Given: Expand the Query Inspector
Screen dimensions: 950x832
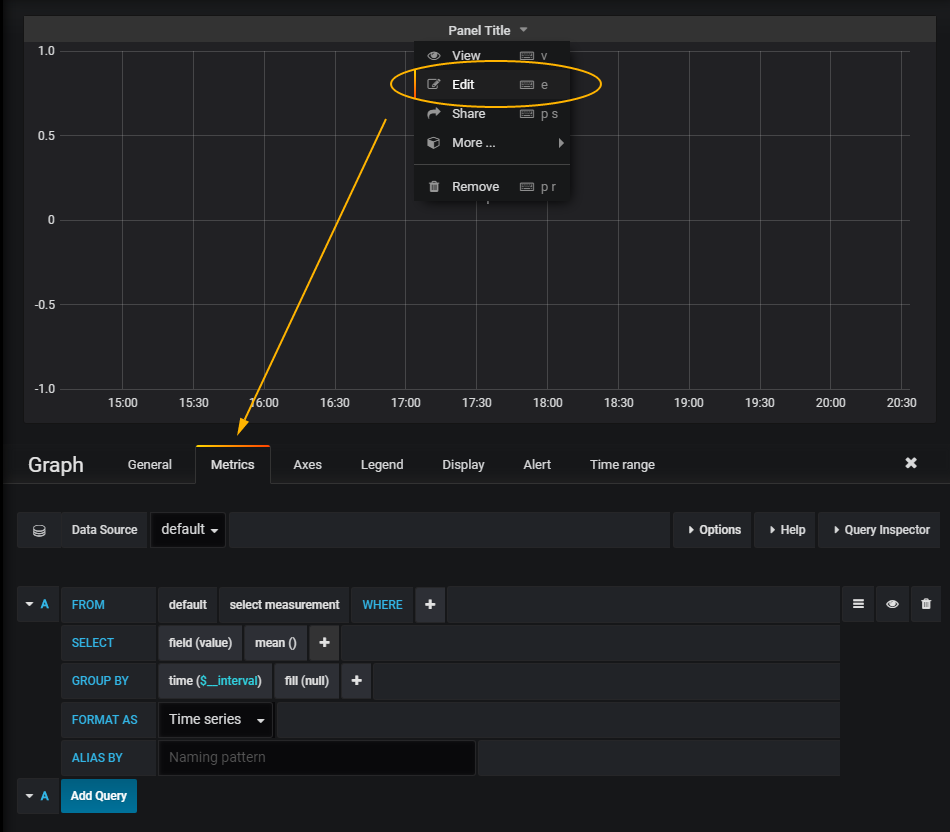Looking at the screenshot, I should (x=880, y=530).
